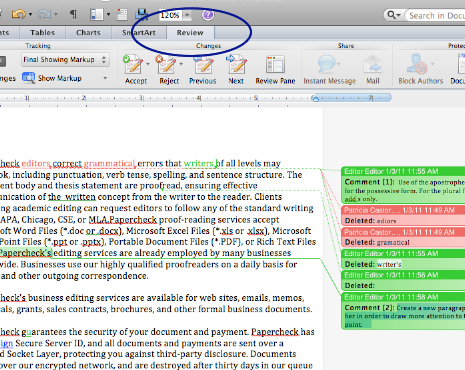Click 'Secure Server ID' in the document
Screen dimensions: 465x370
pos(49,343)
